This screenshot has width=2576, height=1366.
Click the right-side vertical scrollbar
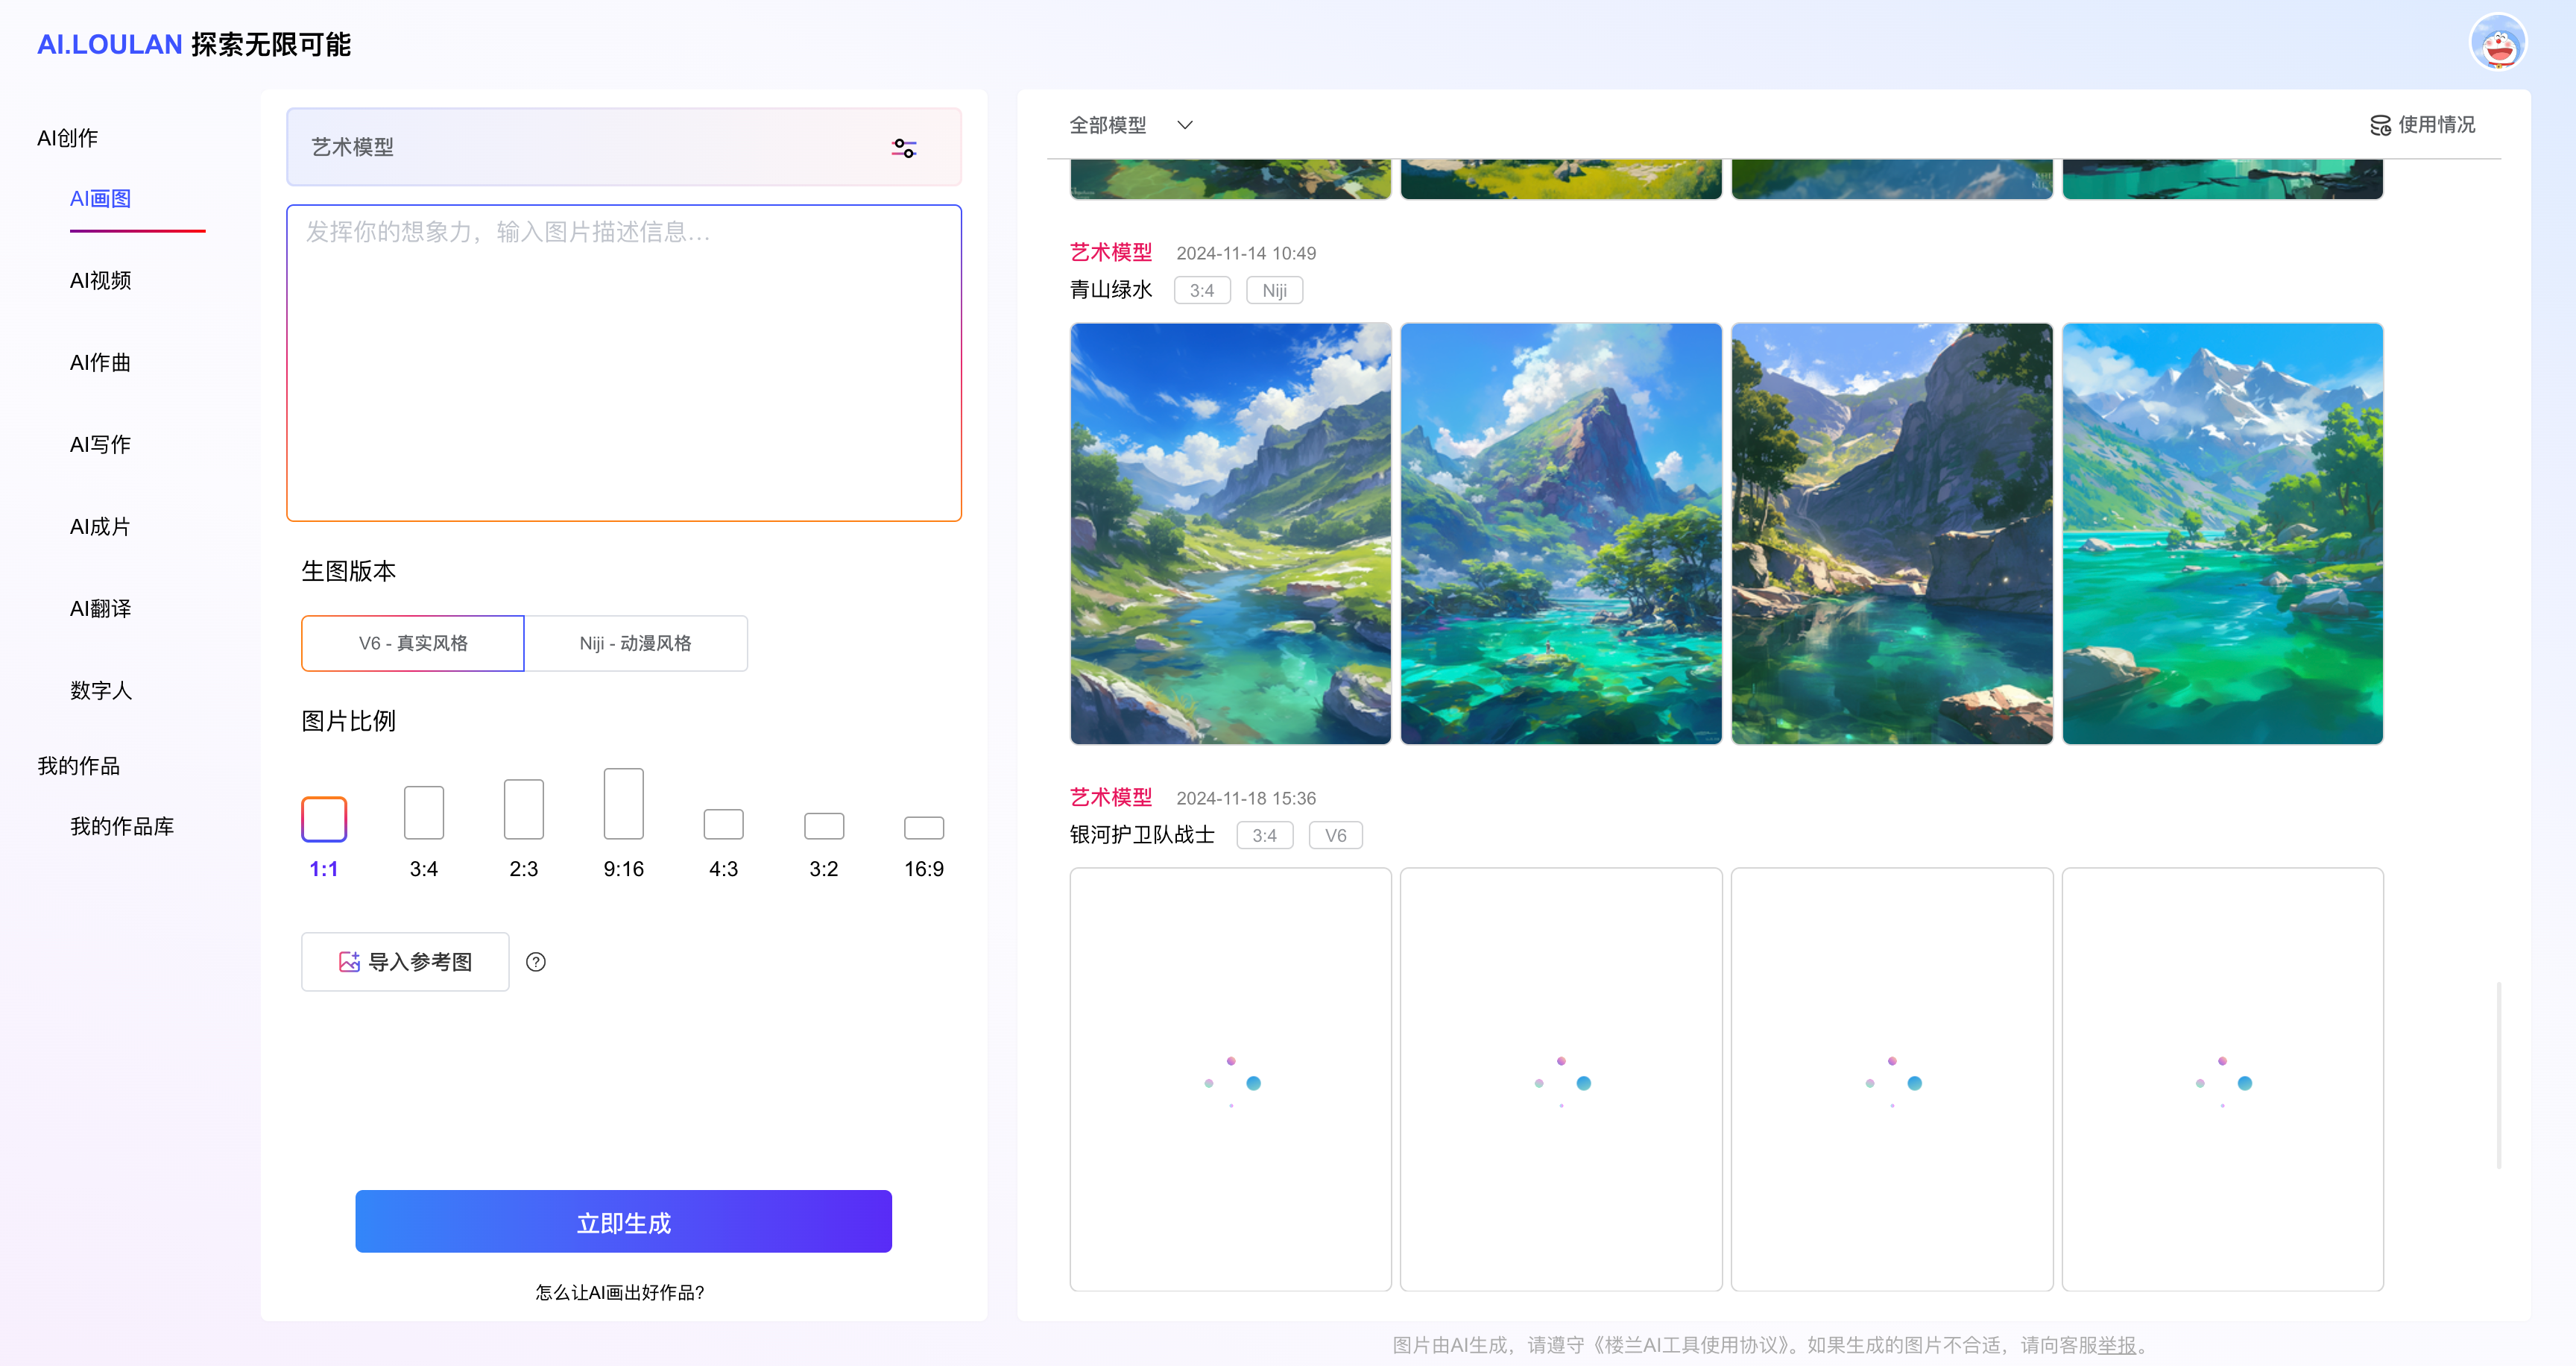click(x=2498, y=1075)
